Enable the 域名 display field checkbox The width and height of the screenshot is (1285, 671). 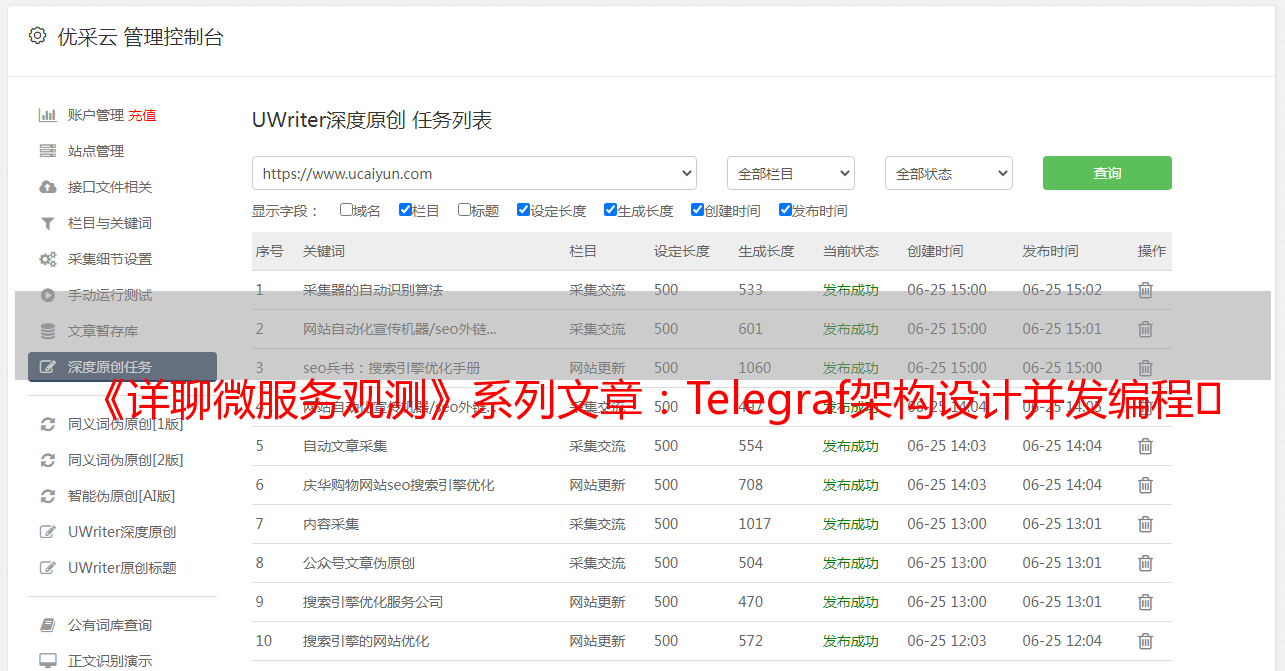(x=346, y=210)
